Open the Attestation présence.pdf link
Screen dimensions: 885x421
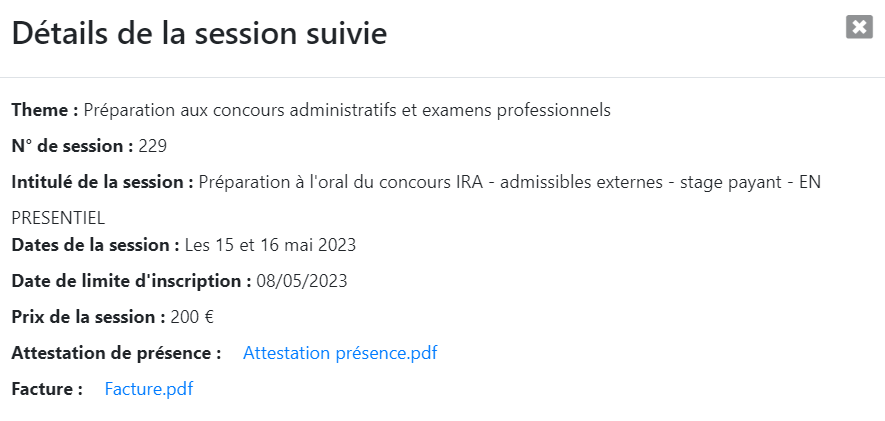pyautogui.click(x=340, y=353)
